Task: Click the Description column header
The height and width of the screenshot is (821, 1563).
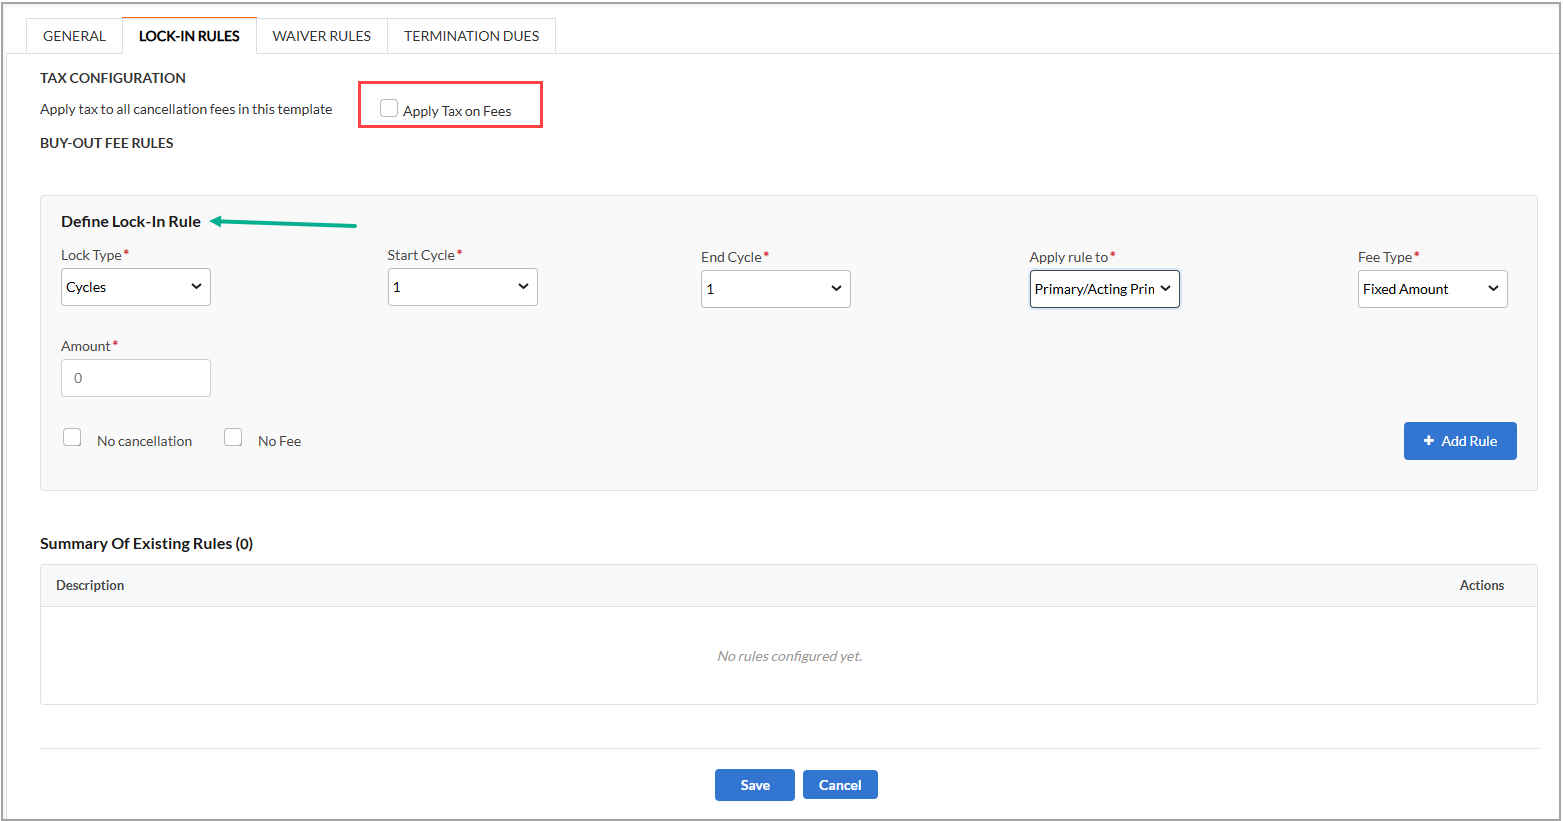Action: 90,585
